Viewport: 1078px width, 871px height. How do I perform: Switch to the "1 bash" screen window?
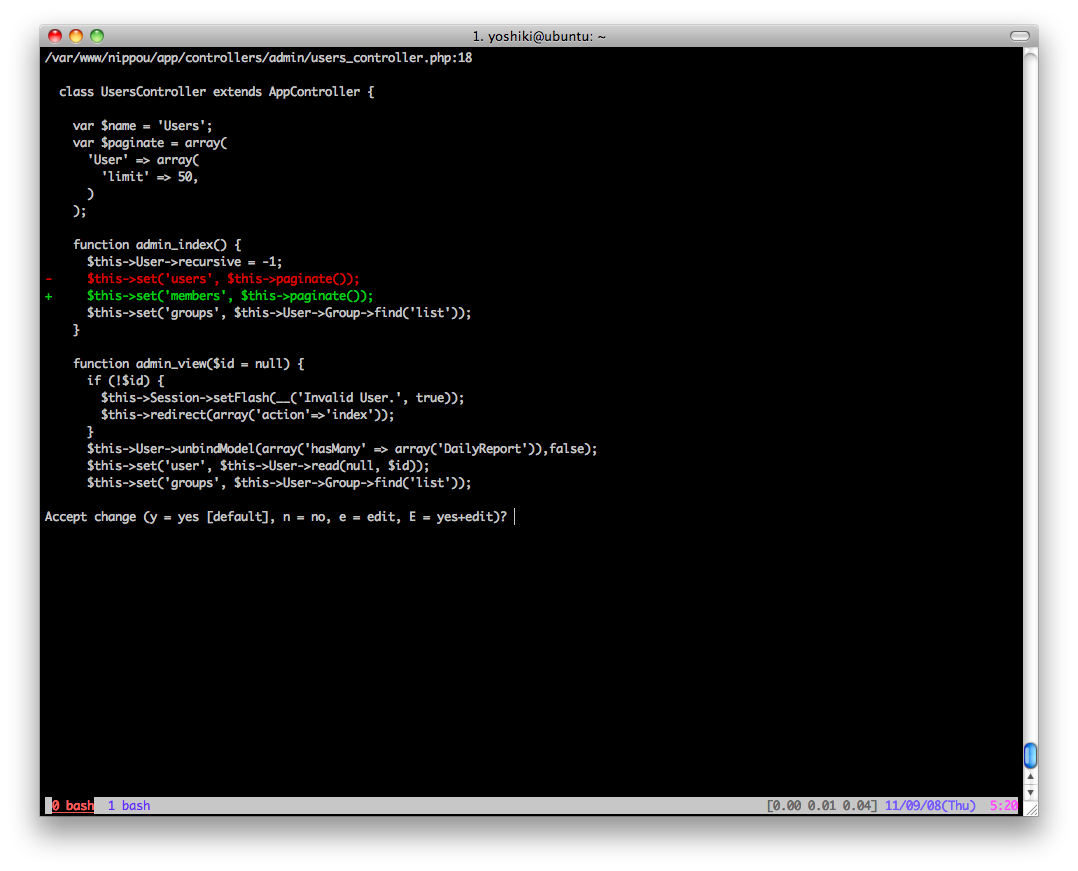click(x=129, y=806)
